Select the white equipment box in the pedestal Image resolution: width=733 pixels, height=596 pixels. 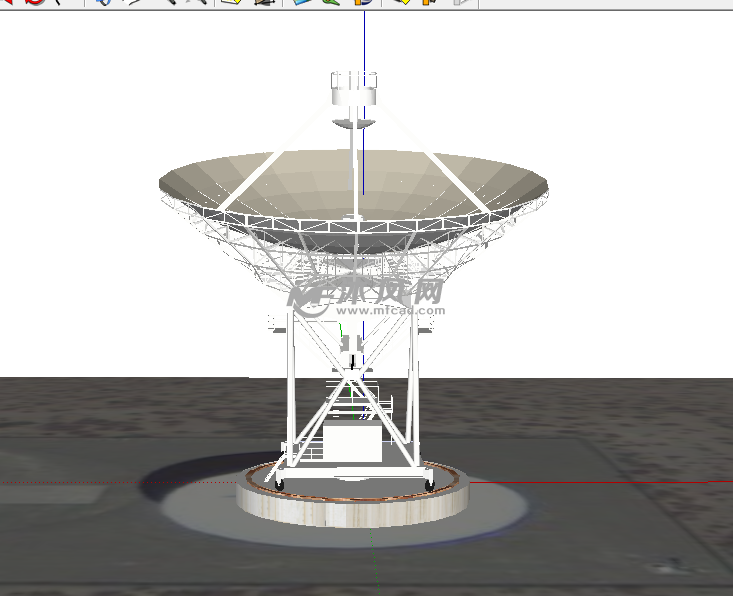click(x=351, y=442)
